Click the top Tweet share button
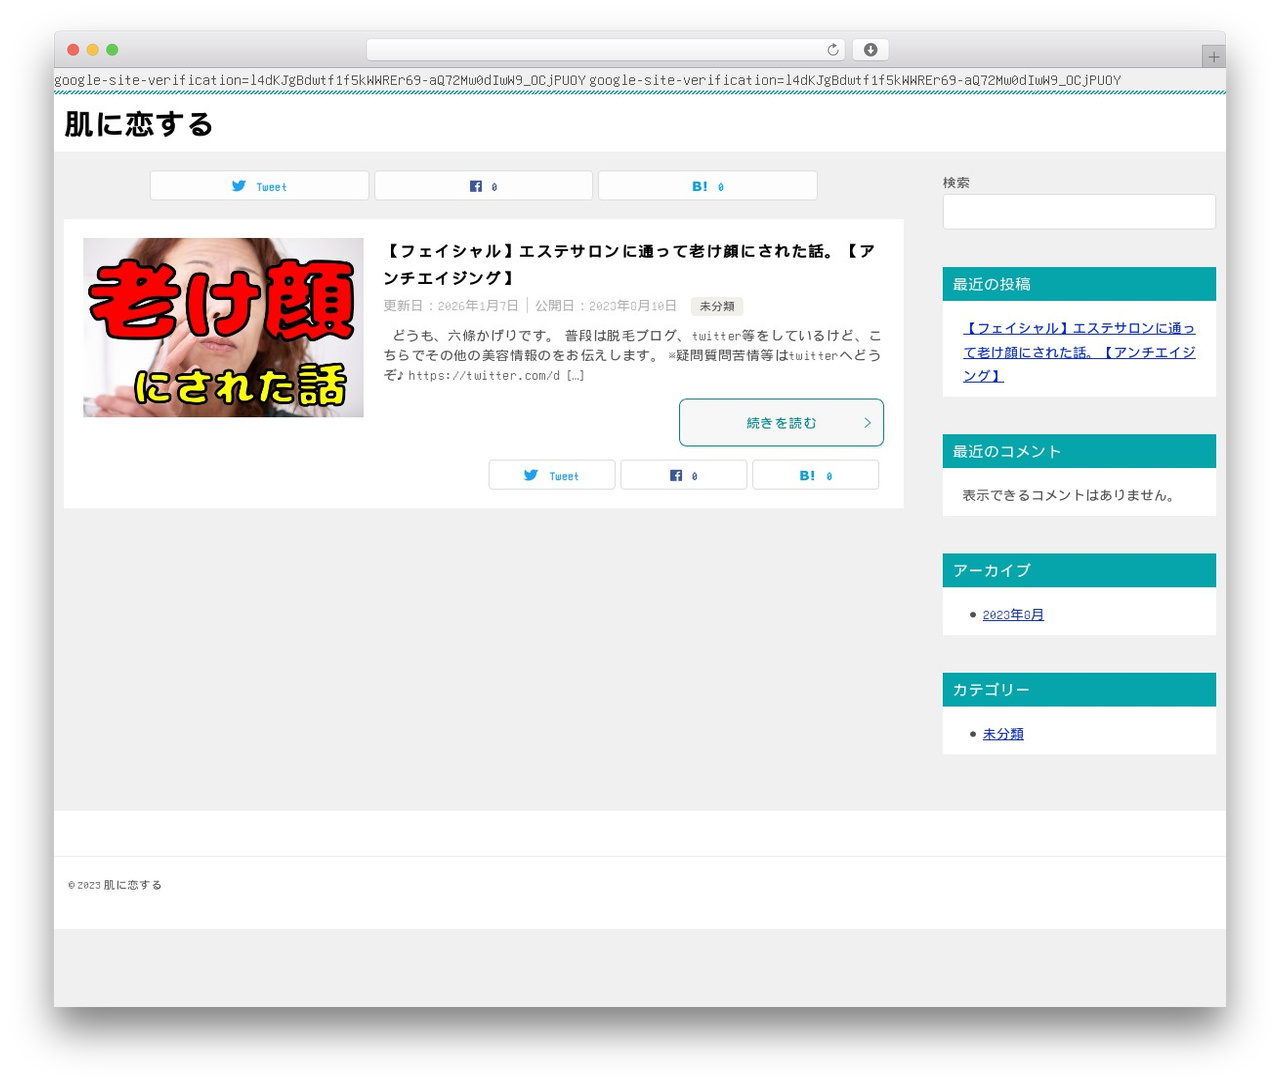Image resolution: width=1280 pixels, height=1084 pixels. 259,186
